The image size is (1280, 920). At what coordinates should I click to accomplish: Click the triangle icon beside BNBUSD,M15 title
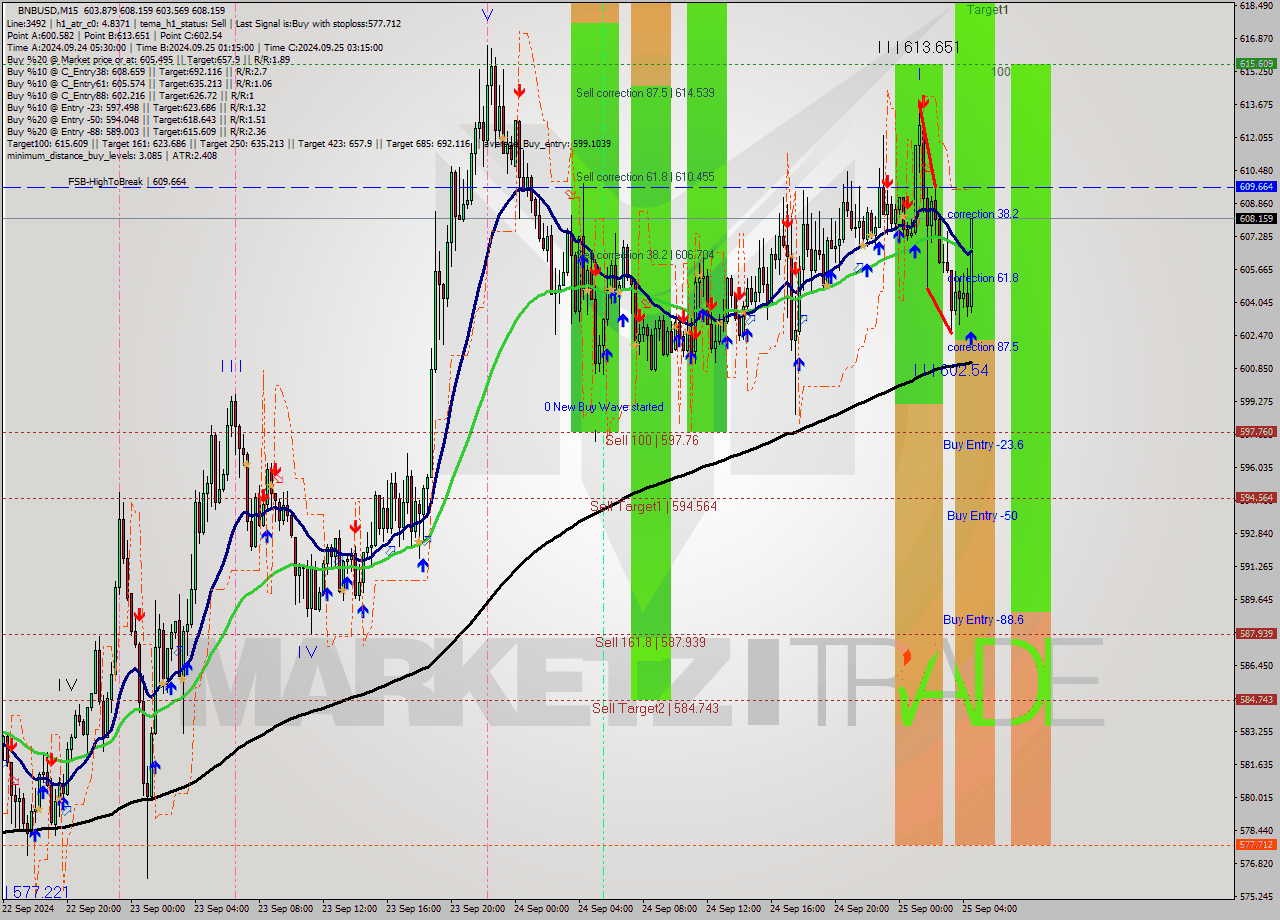coord(9,9)
